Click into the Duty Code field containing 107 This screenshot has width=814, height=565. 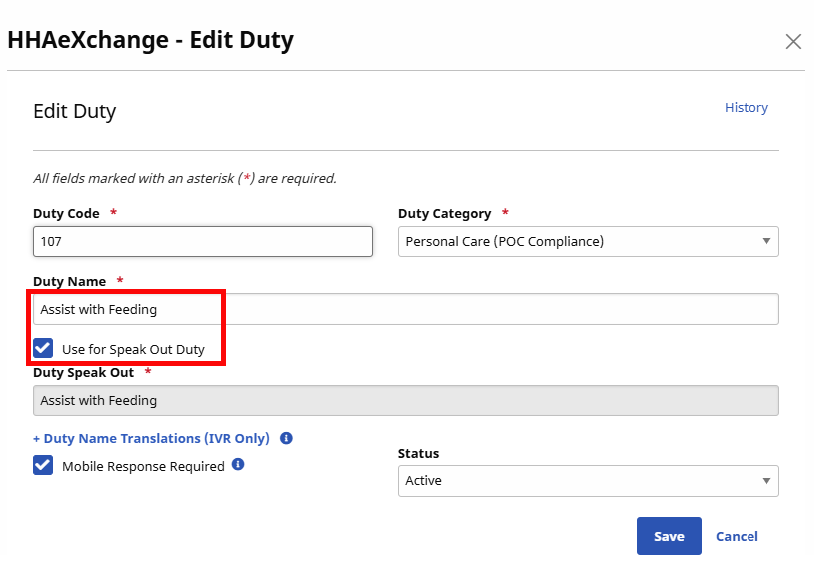click(x=202, y=241)
